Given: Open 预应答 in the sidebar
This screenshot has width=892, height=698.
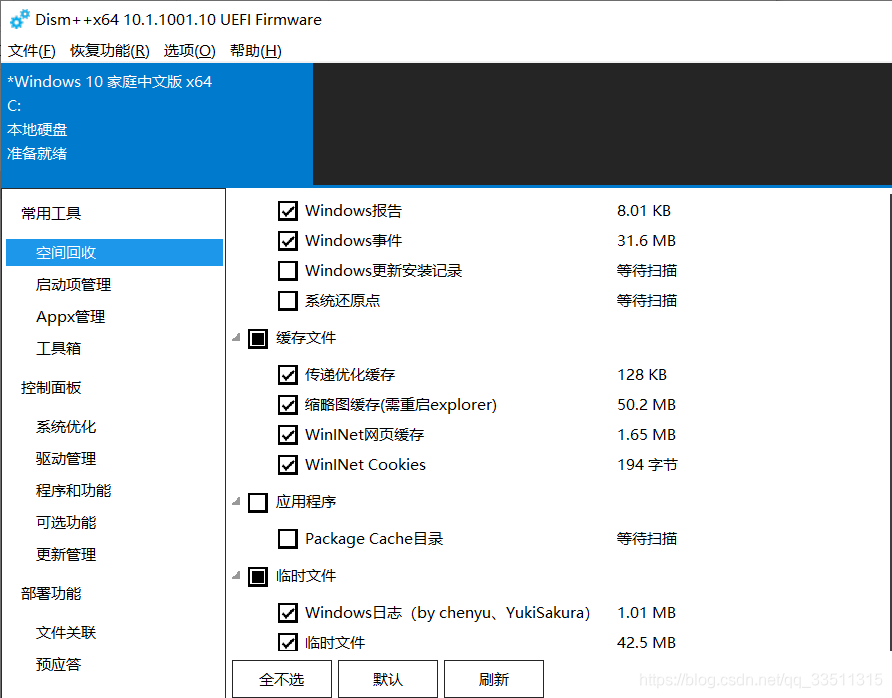Looking at the screenshot, I should point(58,664).
